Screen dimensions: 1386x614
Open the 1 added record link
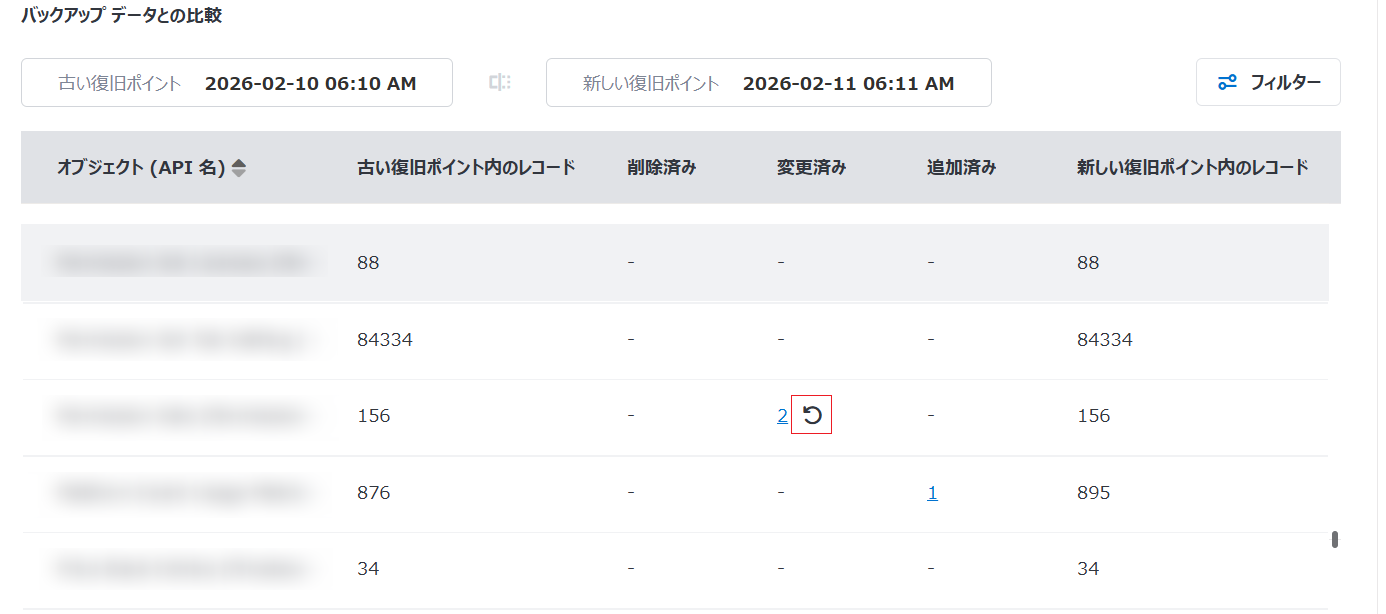pos(932,493)
